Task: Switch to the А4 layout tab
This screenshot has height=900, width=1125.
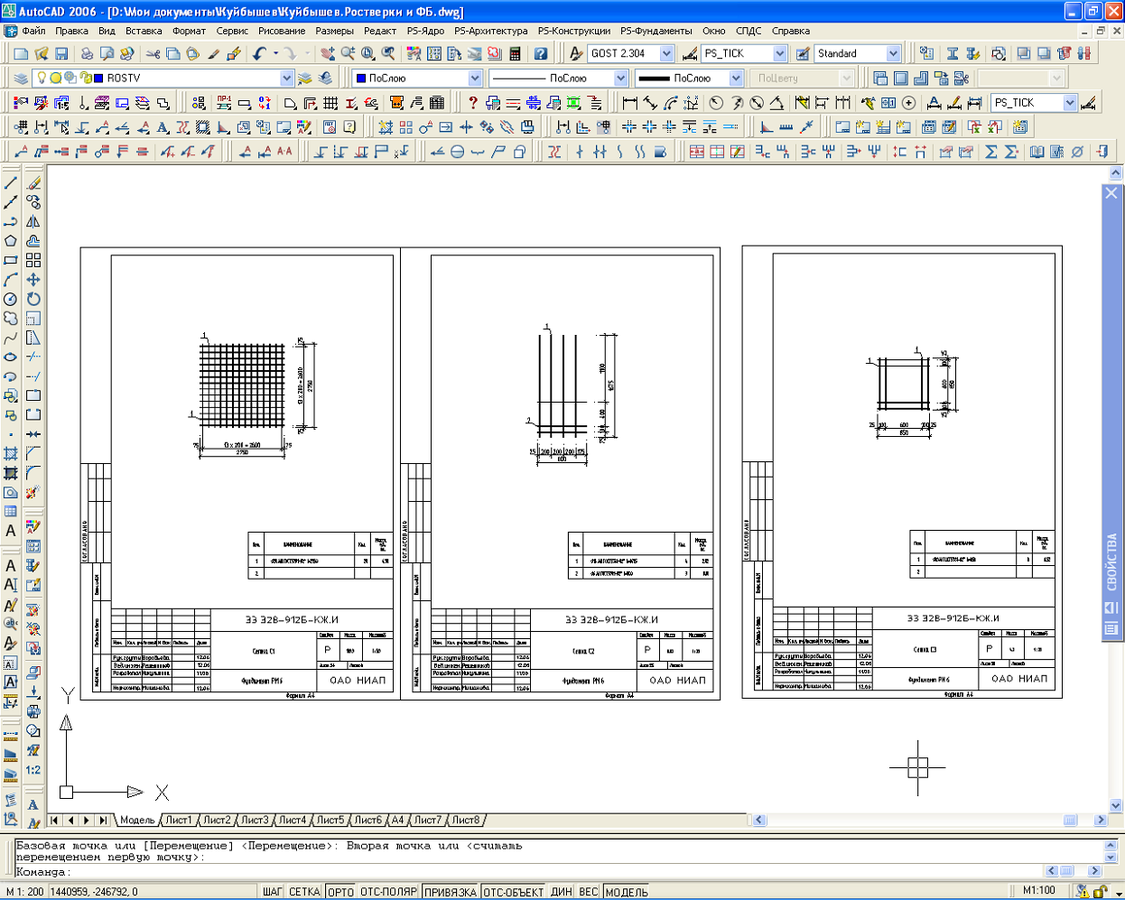Action: (x=397, y=820)
